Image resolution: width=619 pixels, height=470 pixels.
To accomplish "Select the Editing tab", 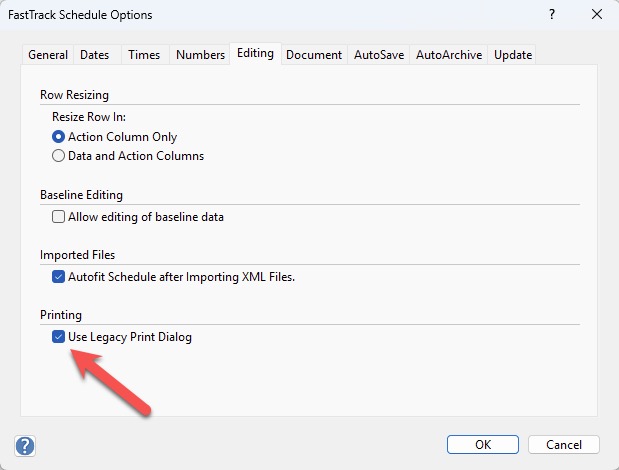I will coord(255,53).
